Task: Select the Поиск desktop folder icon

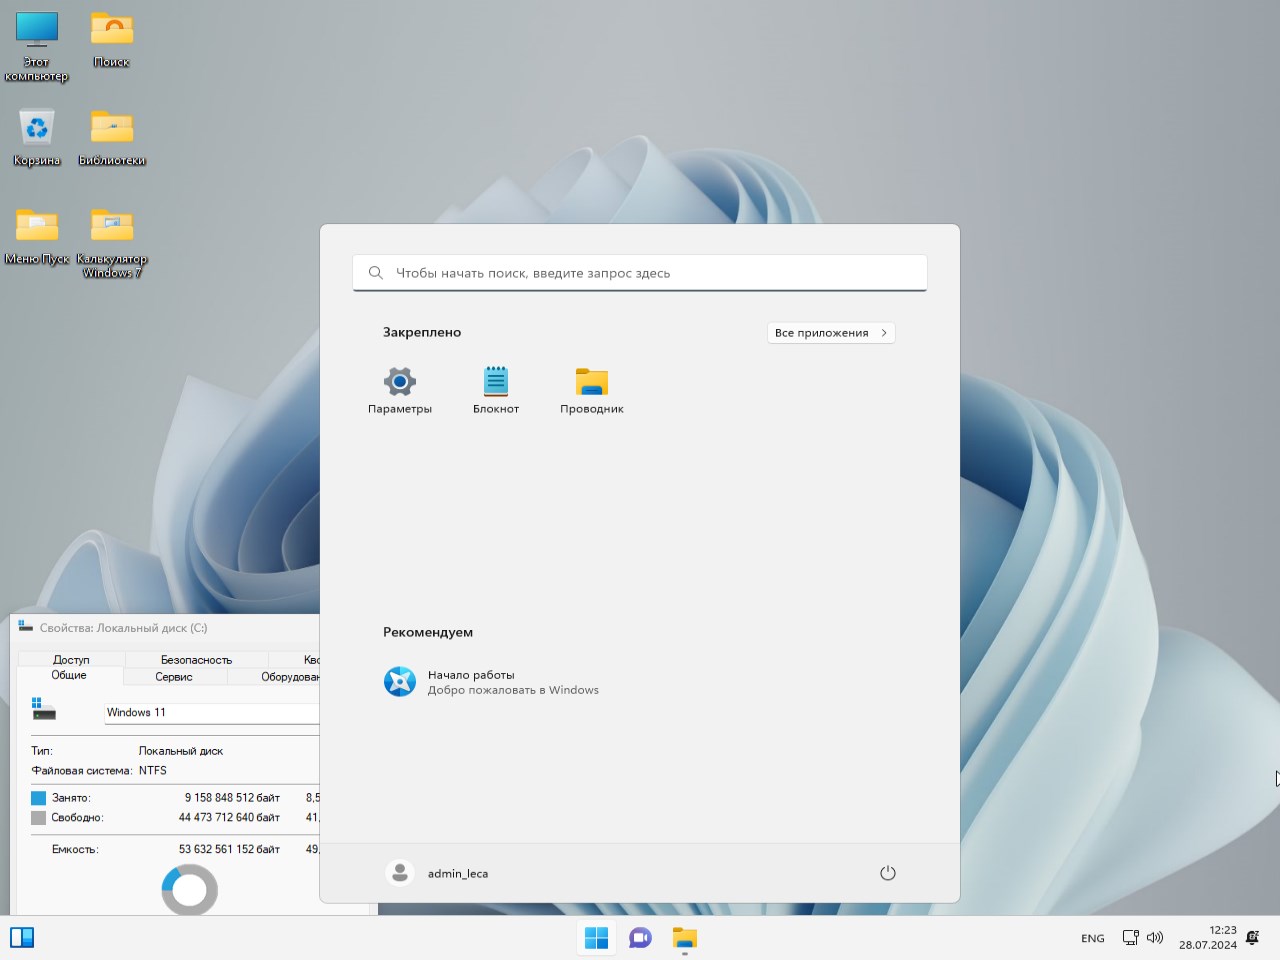Action: tap(112, 40)
